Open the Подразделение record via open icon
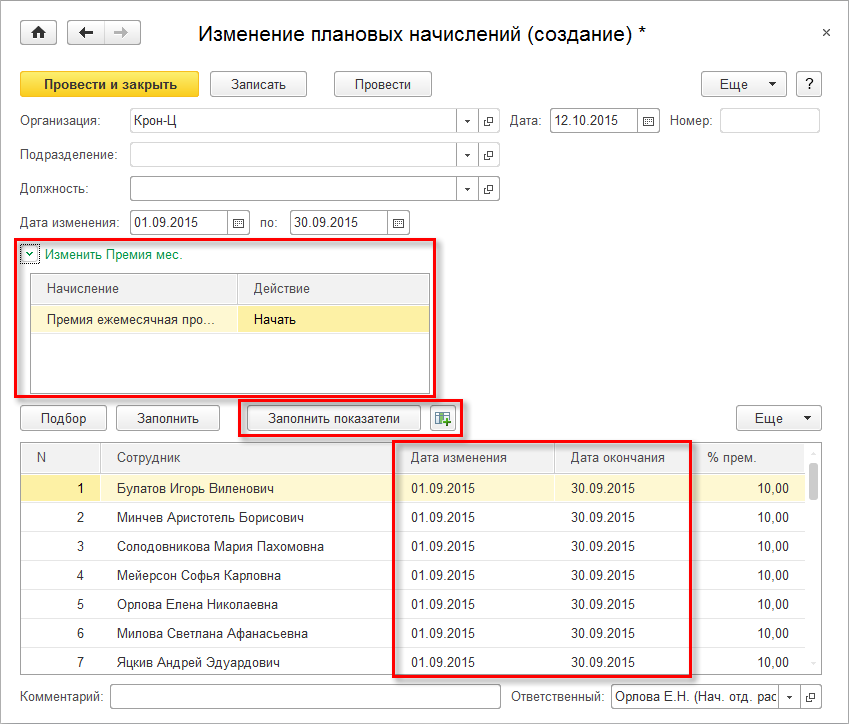 [488, 155]
